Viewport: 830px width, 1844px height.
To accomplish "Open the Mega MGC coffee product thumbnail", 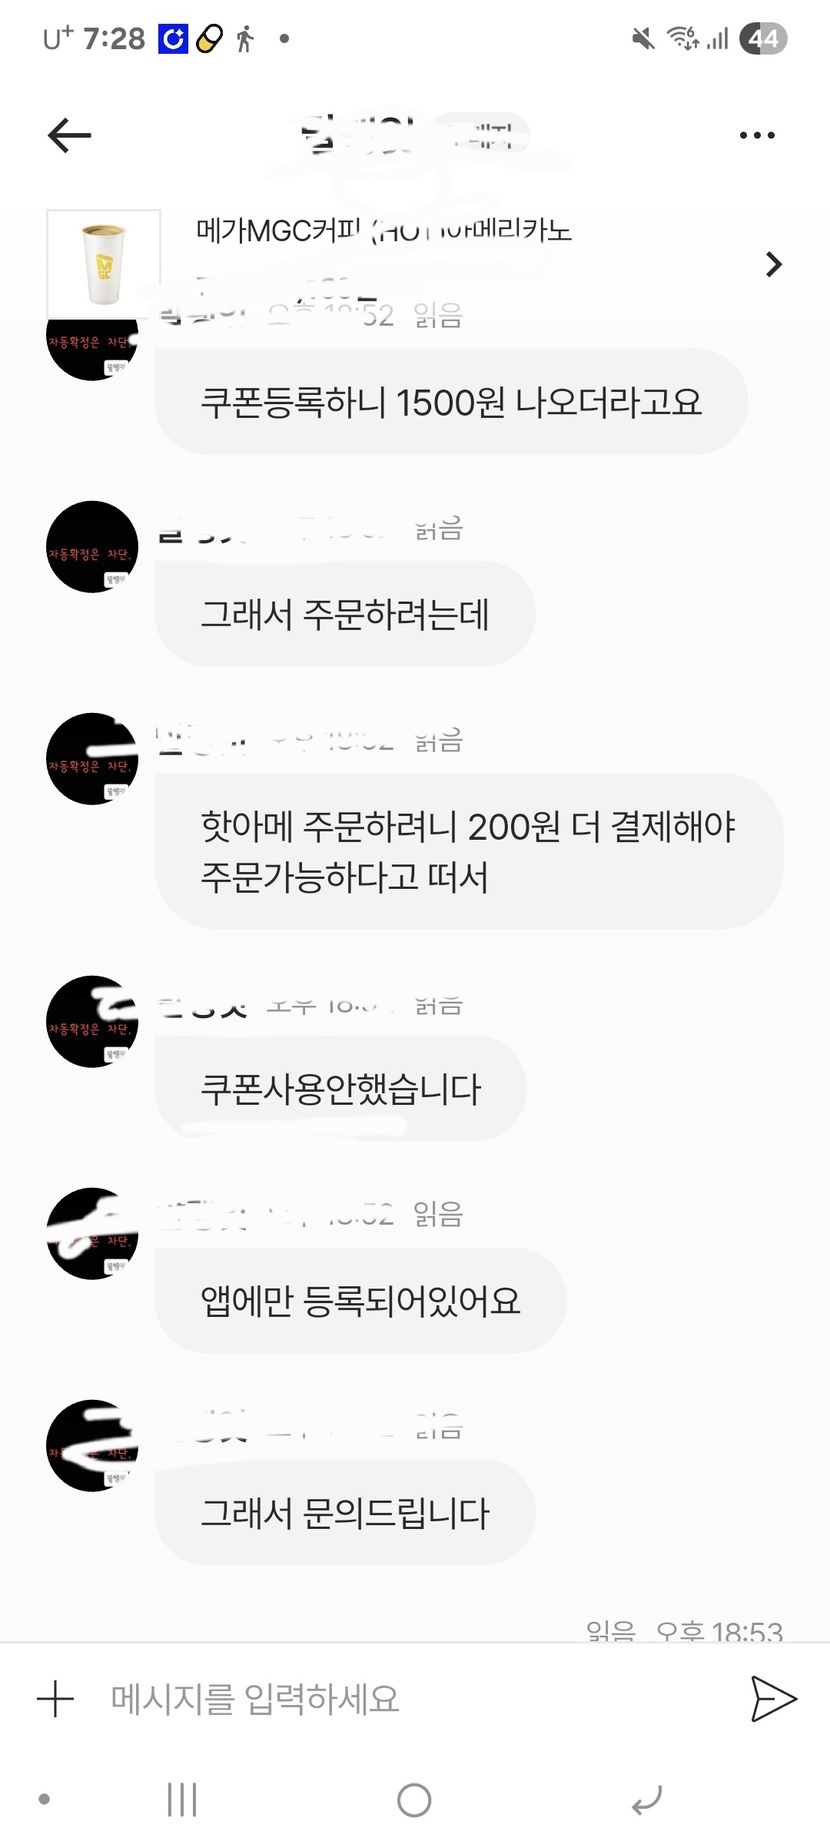I will (104, 264).
